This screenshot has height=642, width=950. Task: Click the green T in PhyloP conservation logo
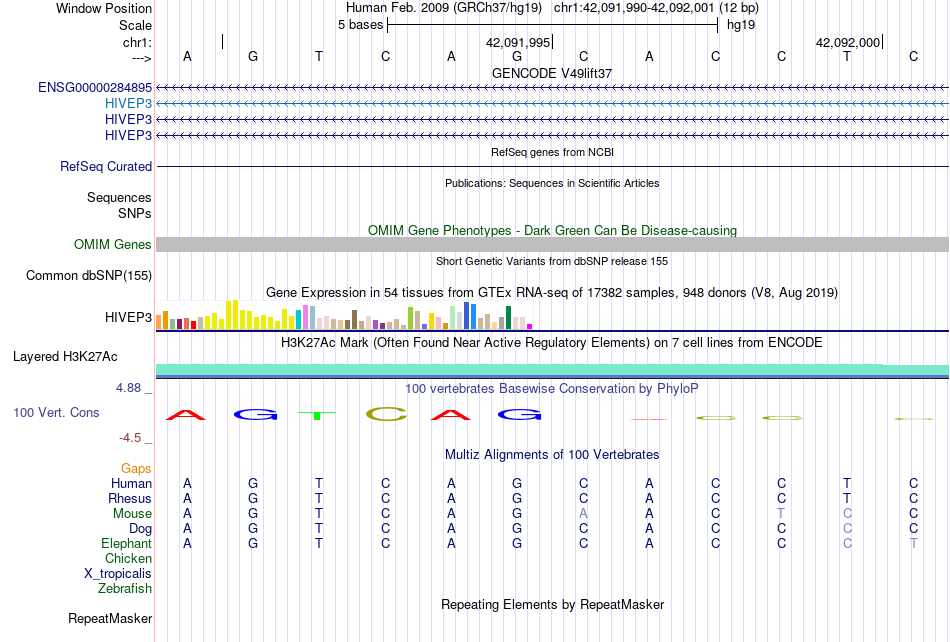tap(317, 415)
